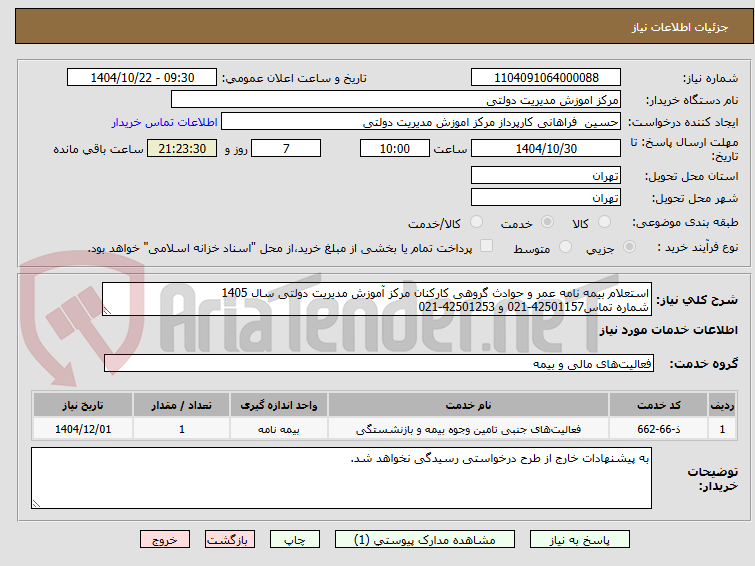Click the تعداد / مقدار column header

[x=182, y=405]
